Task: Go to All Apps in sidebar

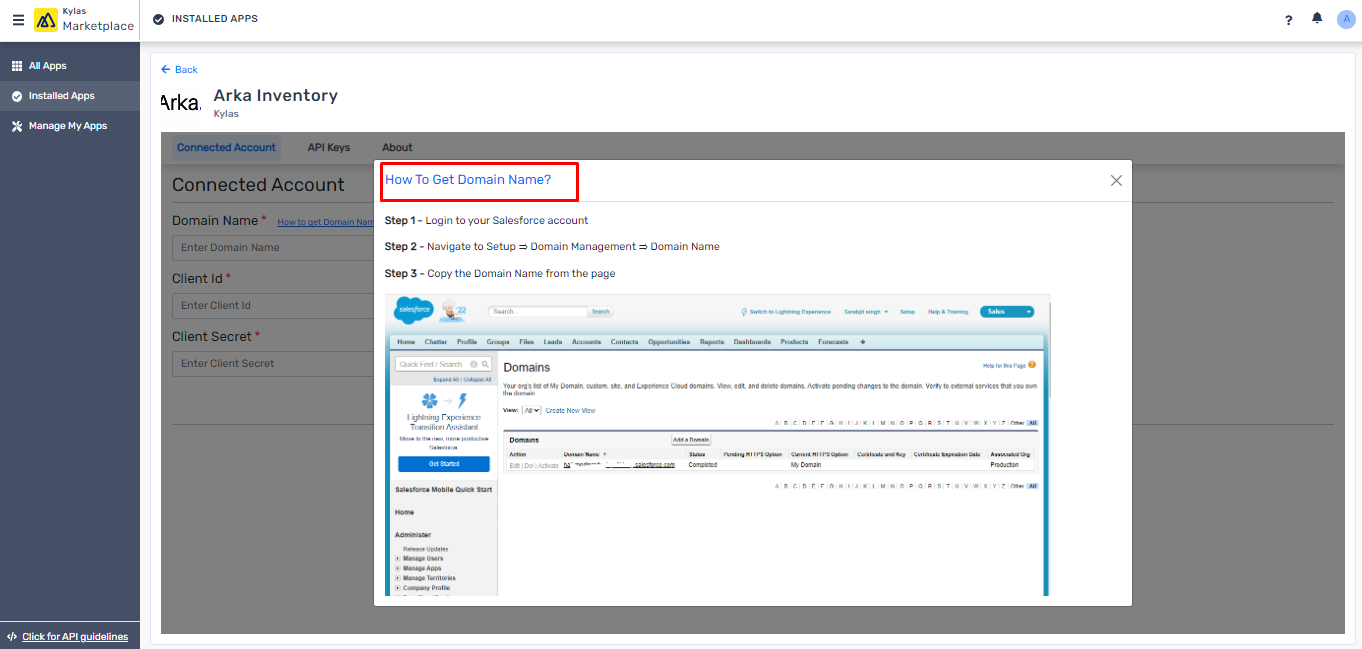Action: (x=70, y=66)
